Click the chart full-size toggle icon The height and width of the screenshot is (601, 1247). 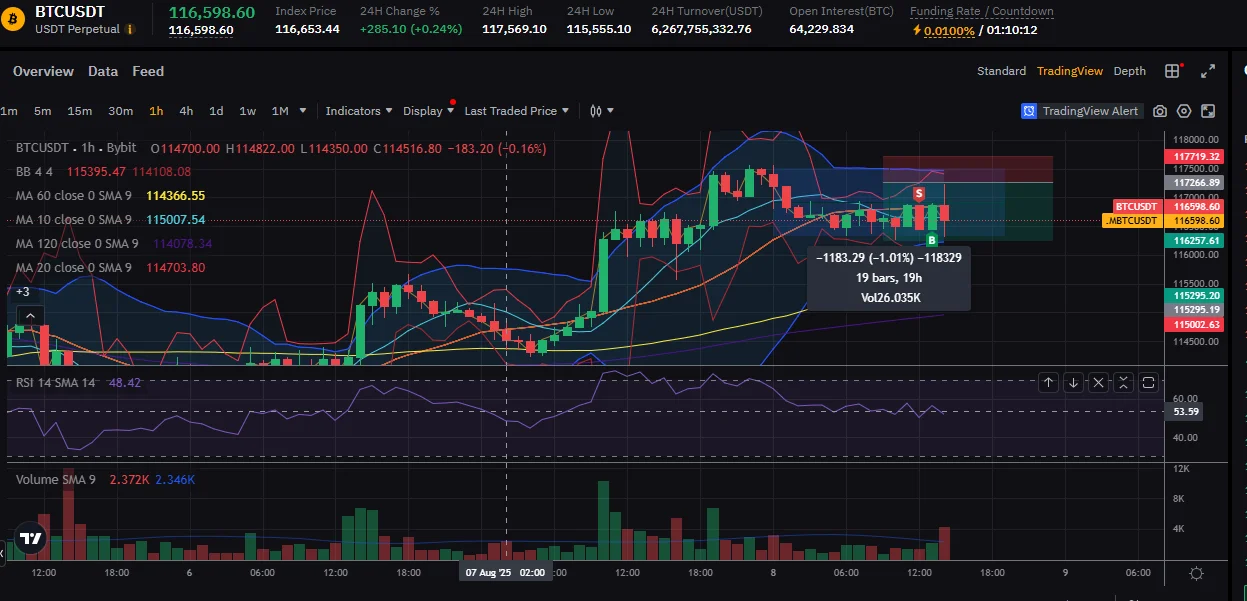point(1208,111)
